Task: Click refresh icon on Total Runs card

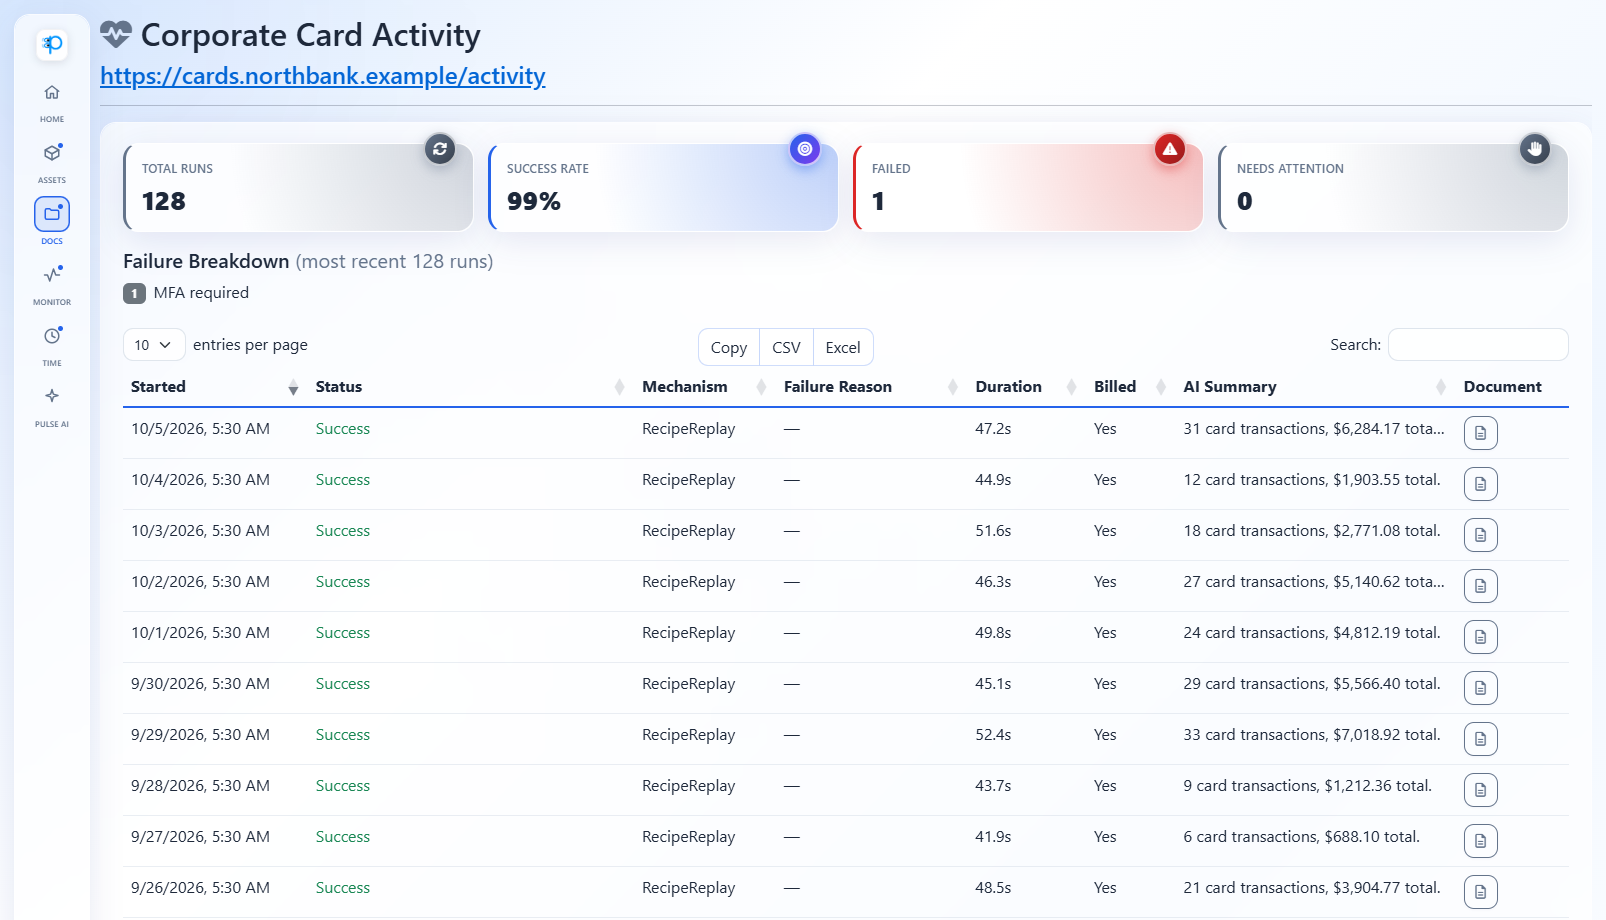Action: [440, 149]
